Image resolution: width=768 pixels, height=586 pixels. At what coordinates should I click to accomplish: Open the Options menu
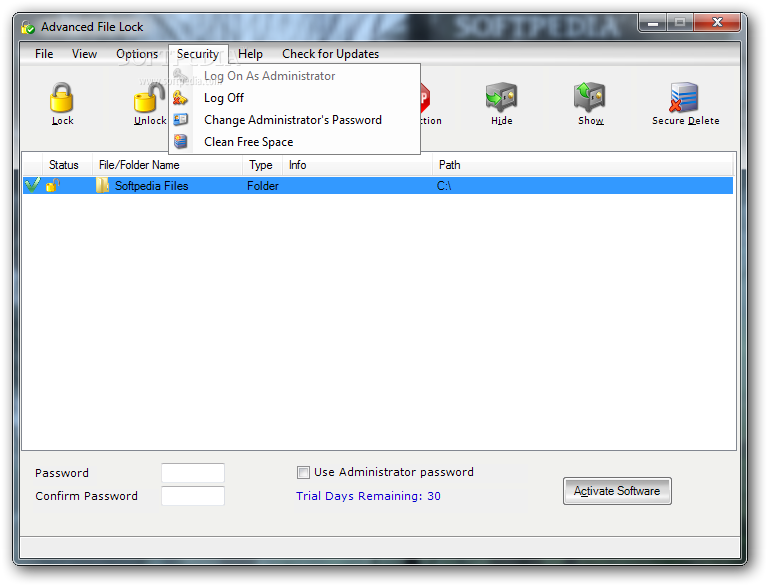tap(137, 54)
